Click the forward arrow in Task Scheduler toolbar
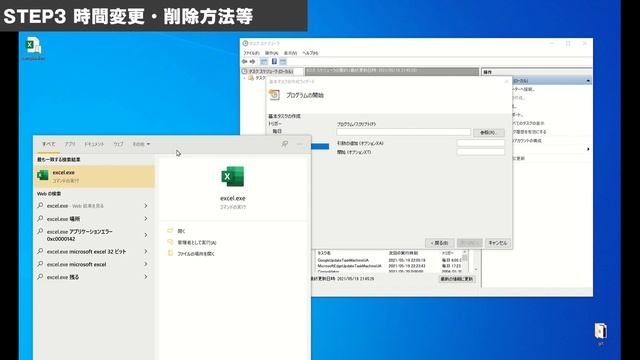The height and width of the screenshot is (360, 640). click(x=252, y=62)
